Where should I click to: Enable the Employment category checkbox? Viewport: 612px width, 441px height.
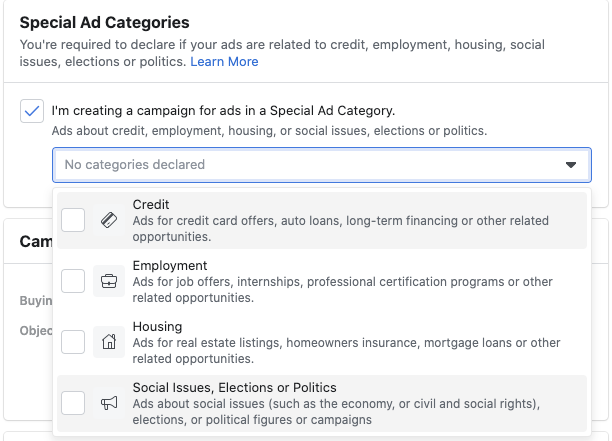73,282
